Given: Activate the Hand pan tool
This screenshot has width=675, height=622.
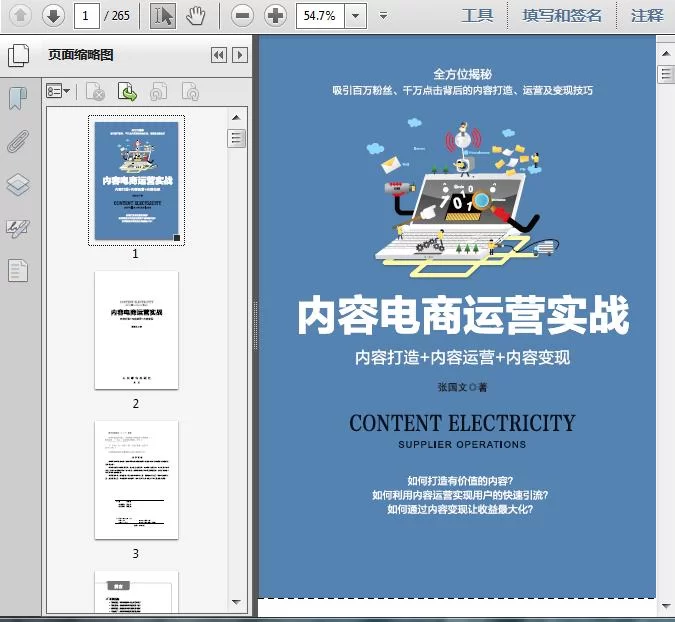Looking at the screenshot, I should click(x=196, y=15).
